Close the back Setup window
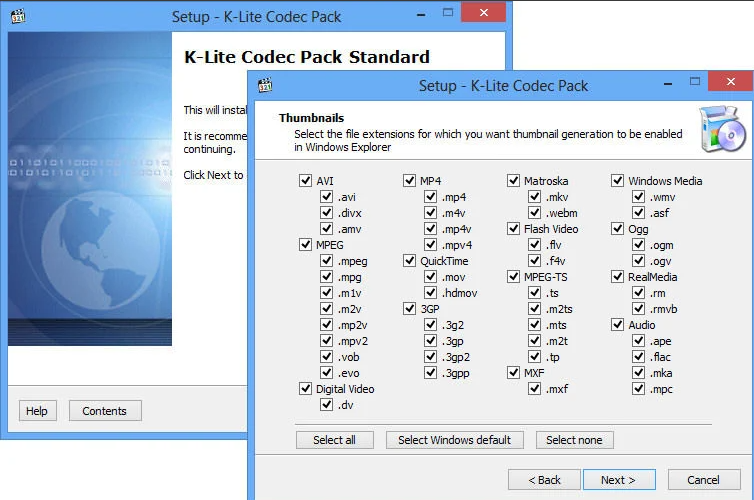 [483, 12]
